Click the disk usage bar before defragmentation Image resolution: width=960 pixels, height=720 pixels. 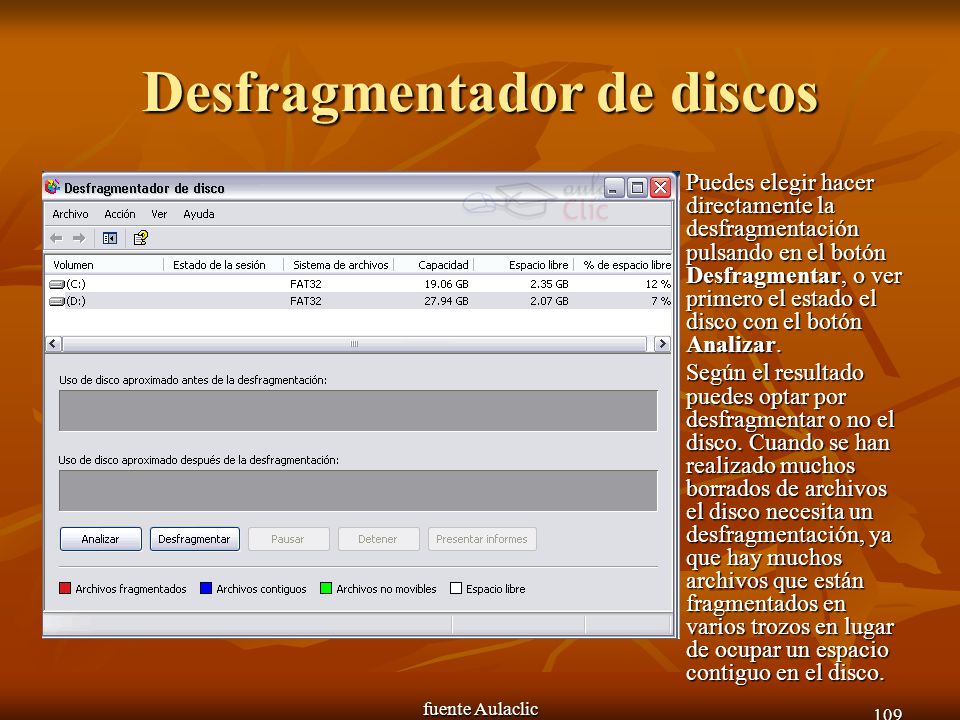[358, 410]
